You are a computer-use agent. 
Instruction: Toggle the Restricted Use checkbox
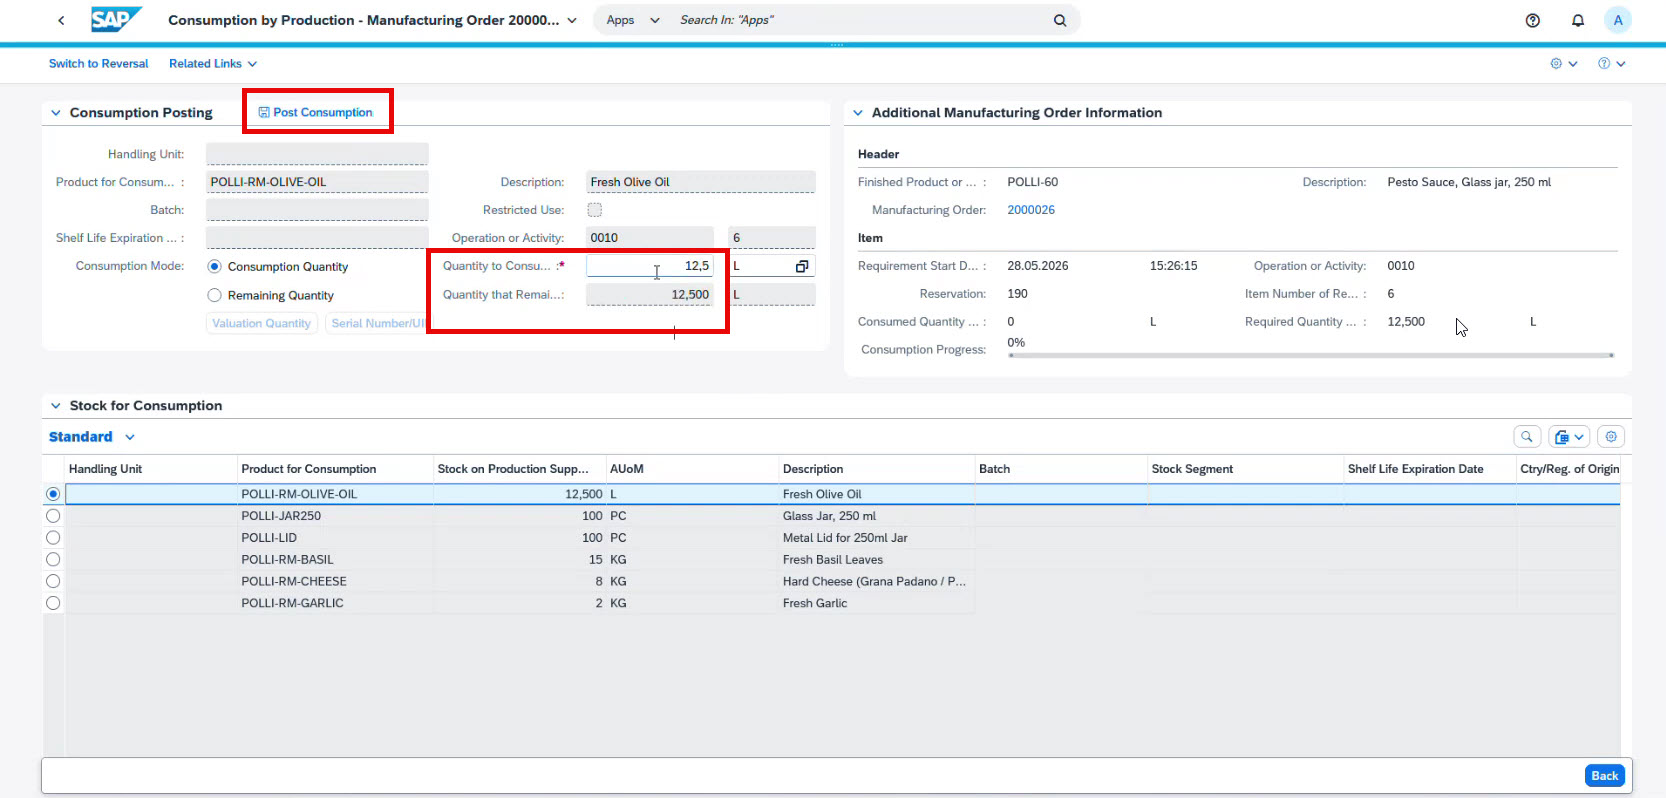(595, 210)
